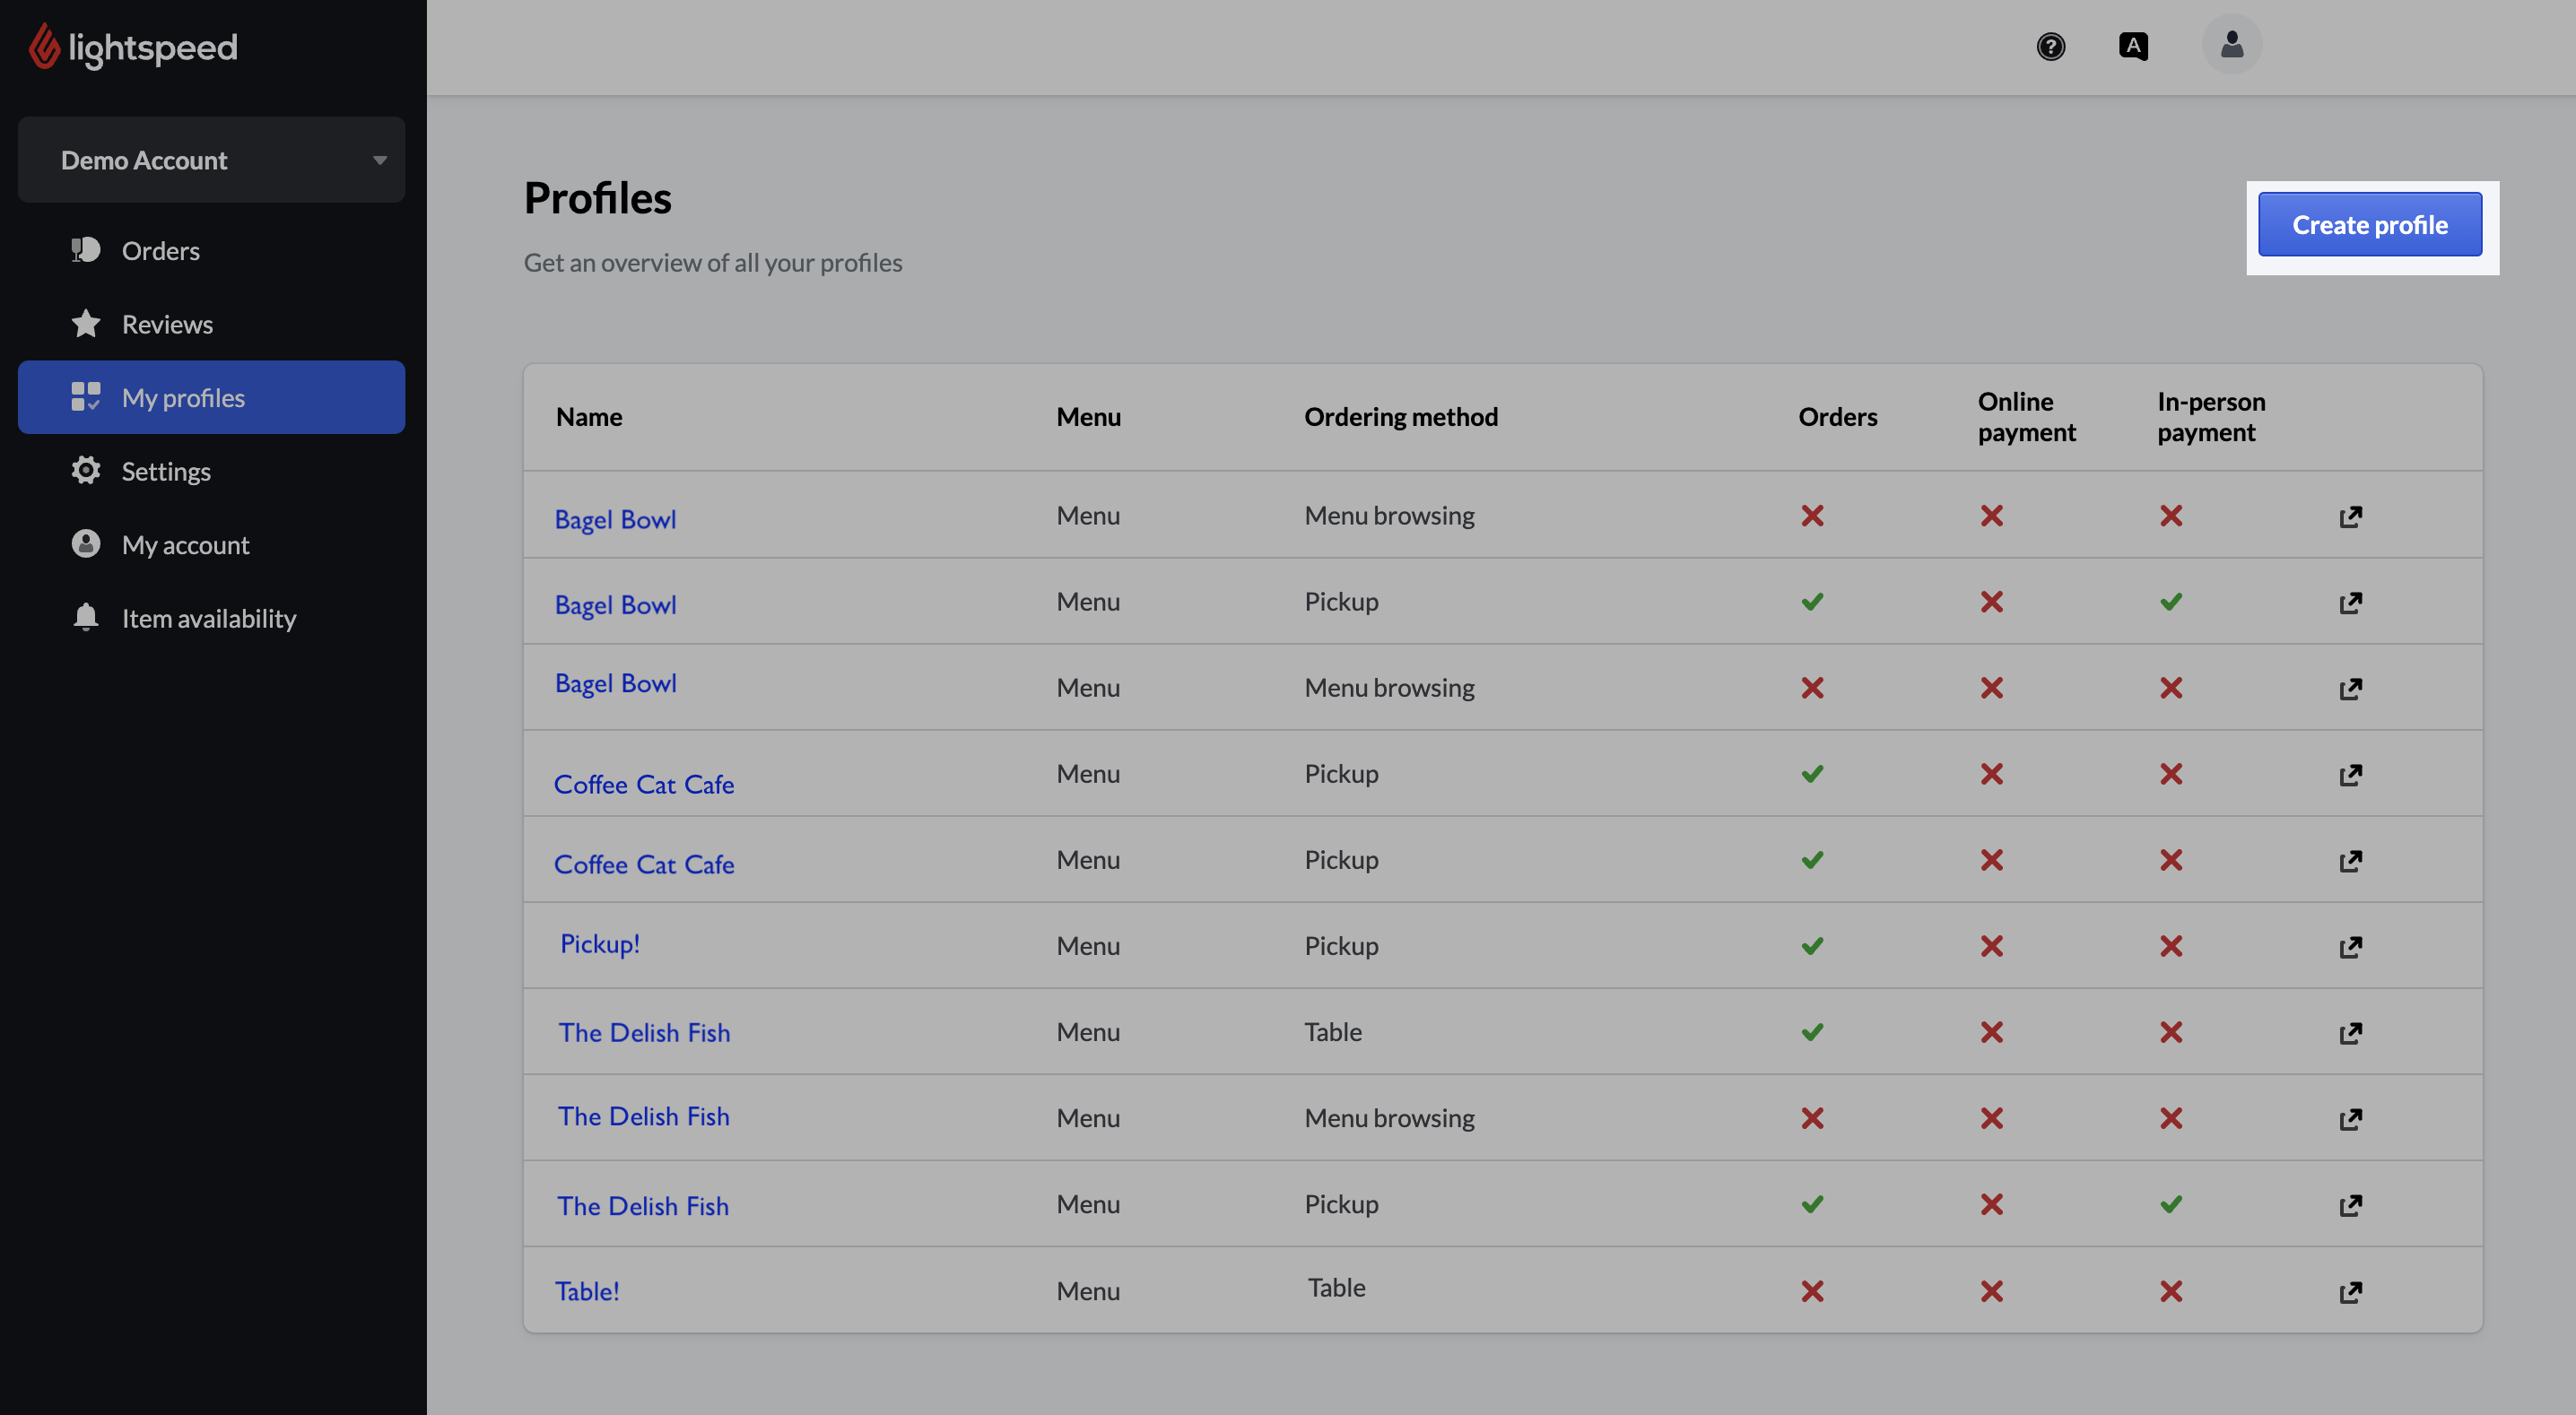The width and height of the screenshot is (2576, 1415).
Task: Open the Table! profile link
Action: pyautogui.click(x=587, y=1291)
